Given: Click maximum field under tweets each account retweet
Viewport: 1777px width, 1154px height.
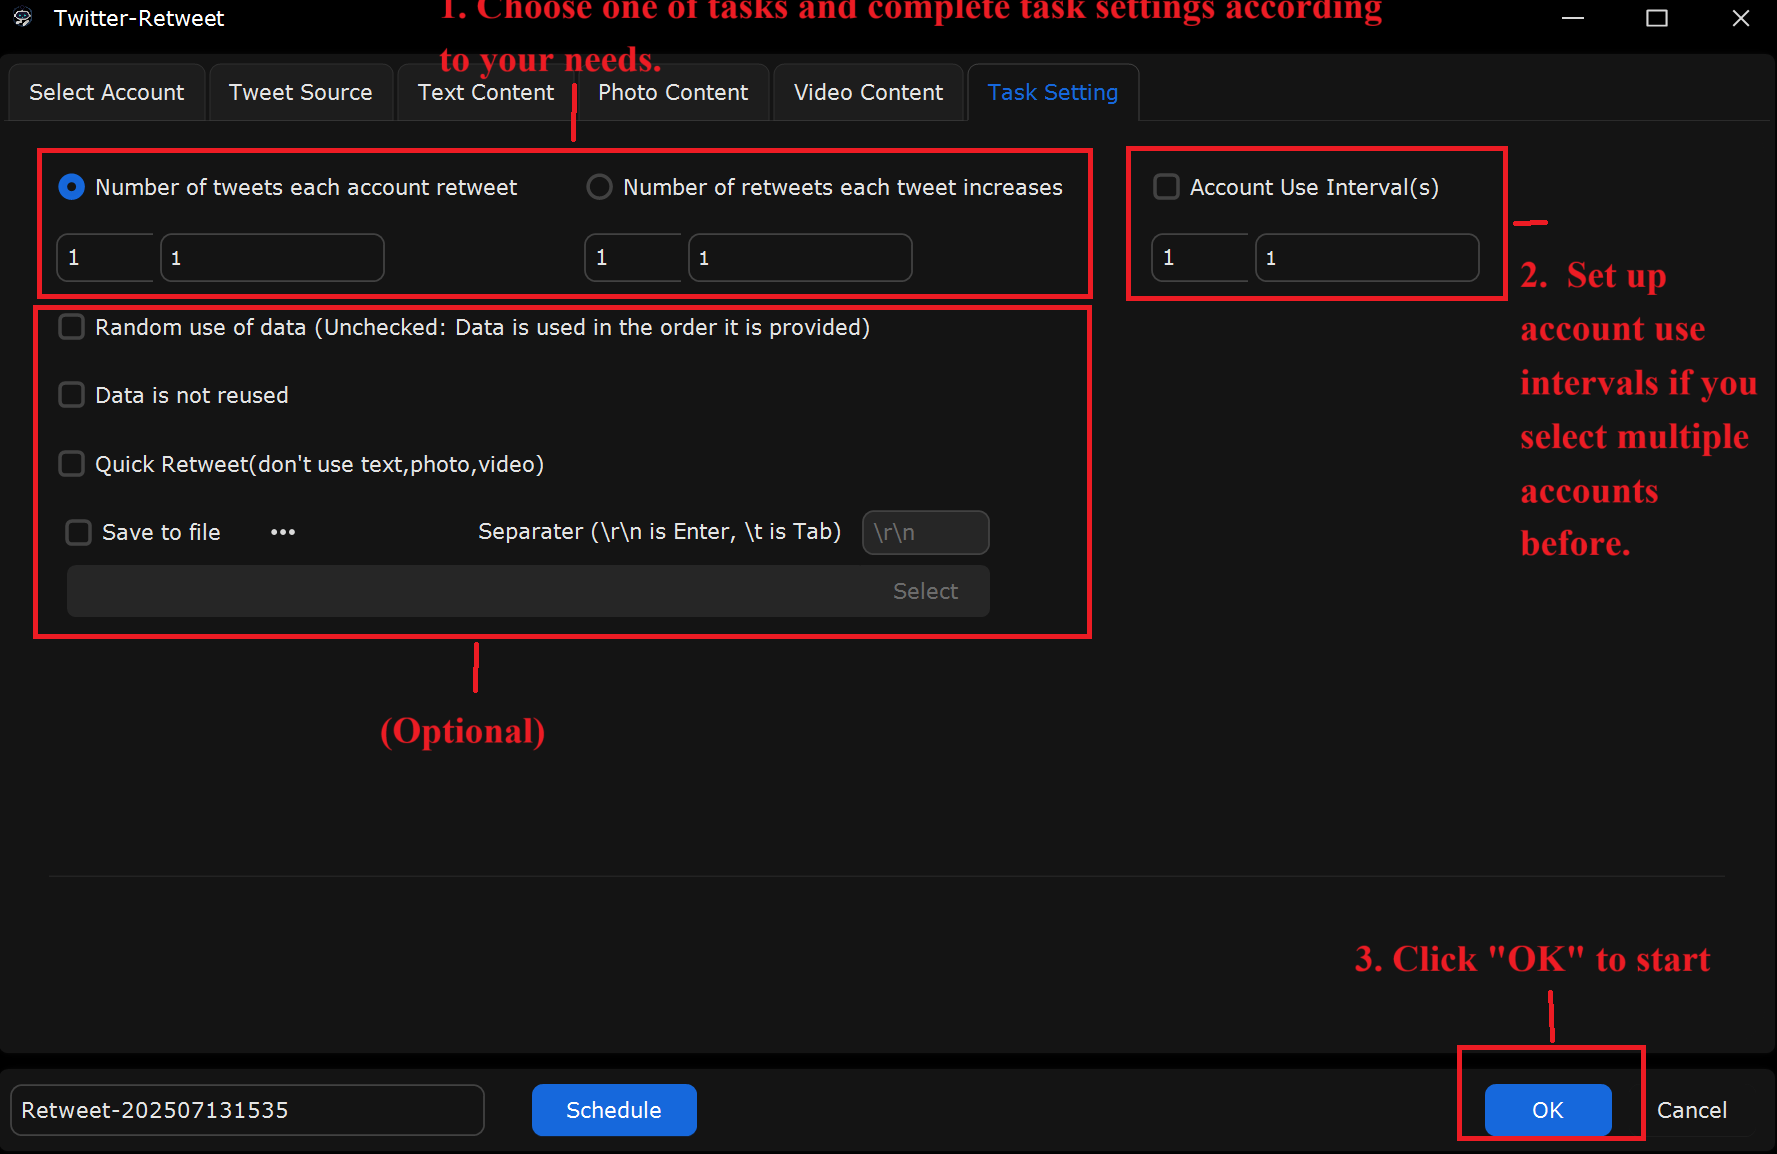Looking at the screenshot, I should [272, 258].
